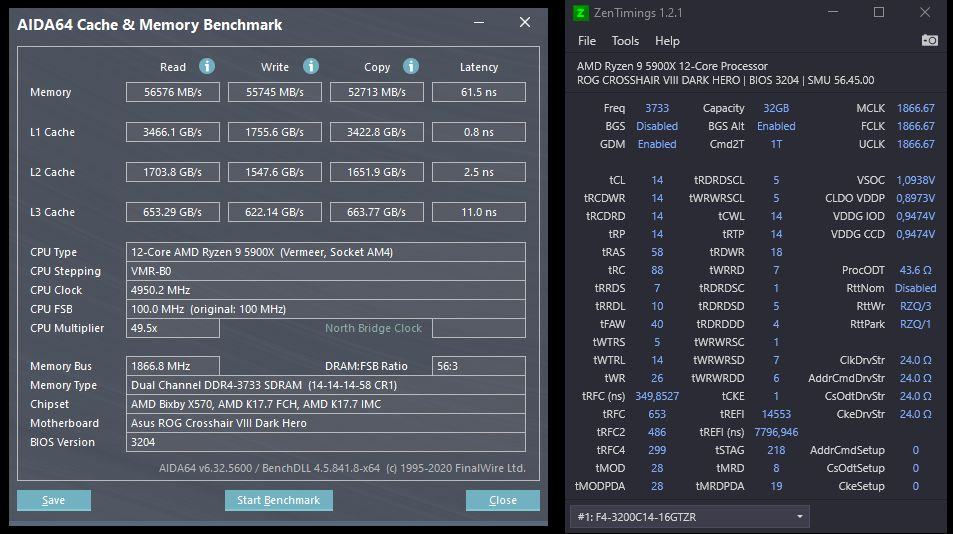Click the Memory Write value 55745 MB/s
Screen dimensions: 953x534
point(275,92)
